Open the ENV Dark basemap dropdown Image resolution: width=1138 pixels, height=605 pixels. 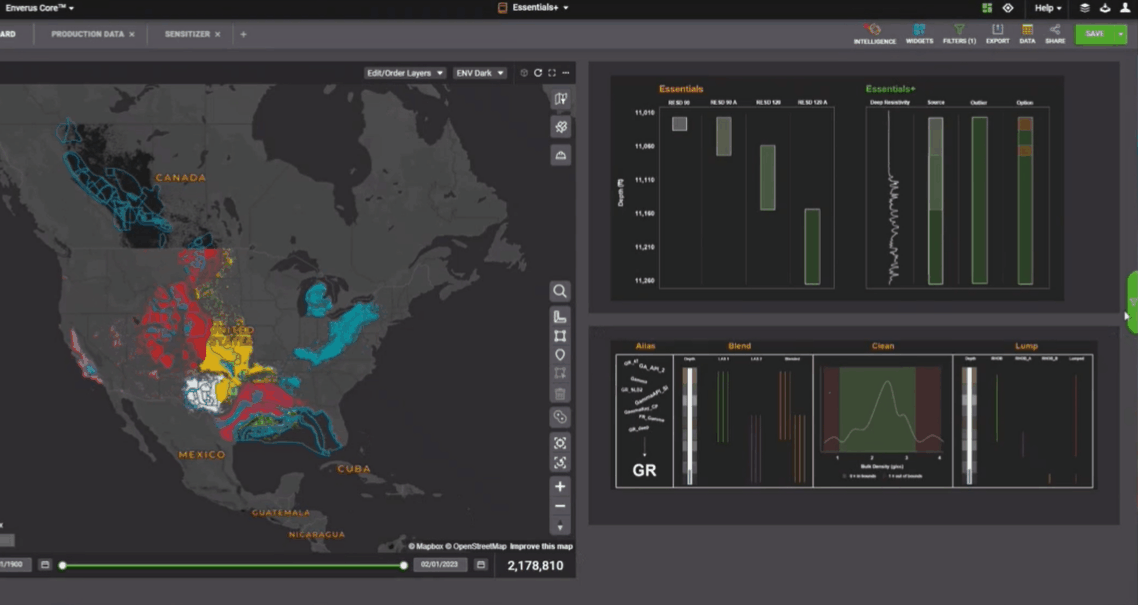tap(479, 73)
